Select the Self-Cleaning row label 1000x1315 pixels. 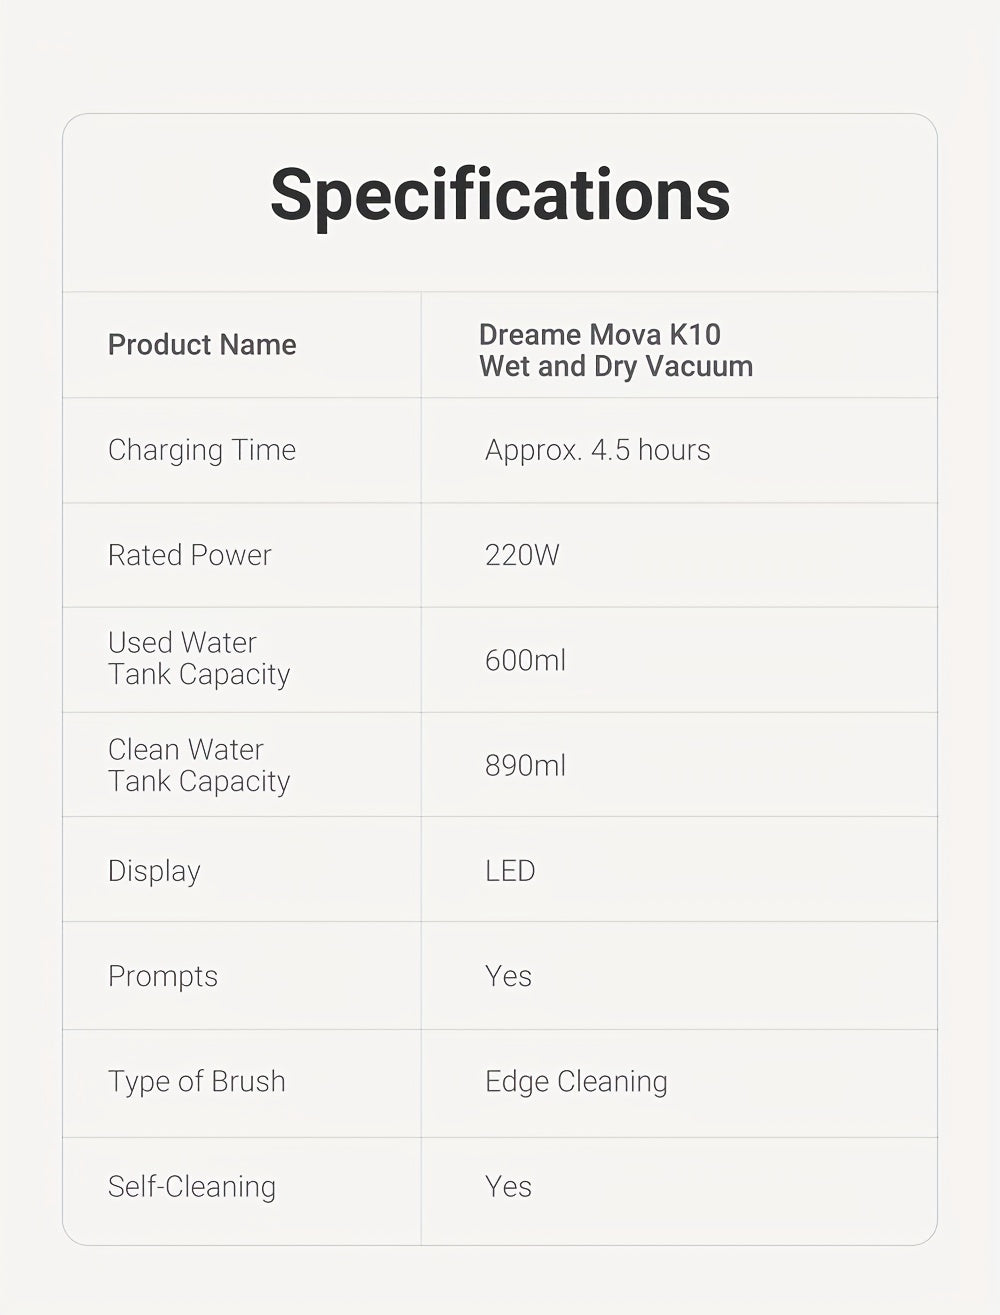pyautogui.click(x=192, y=1187)
